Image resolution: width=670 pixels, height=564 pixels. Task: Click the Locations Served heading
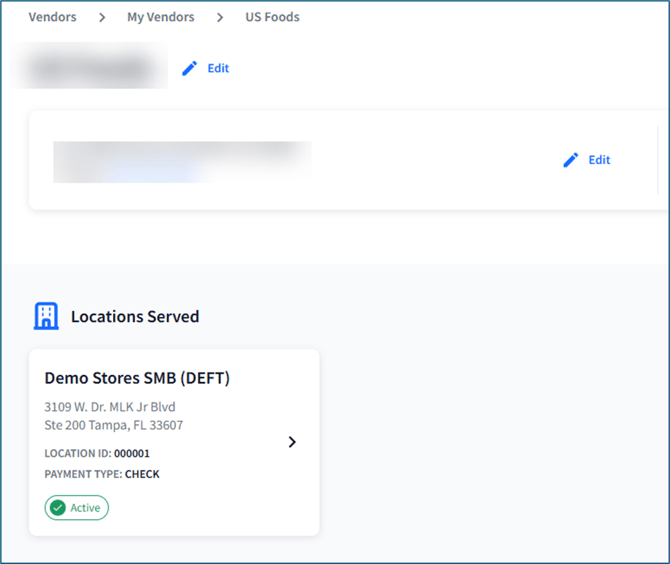click(x=134, y=317)
